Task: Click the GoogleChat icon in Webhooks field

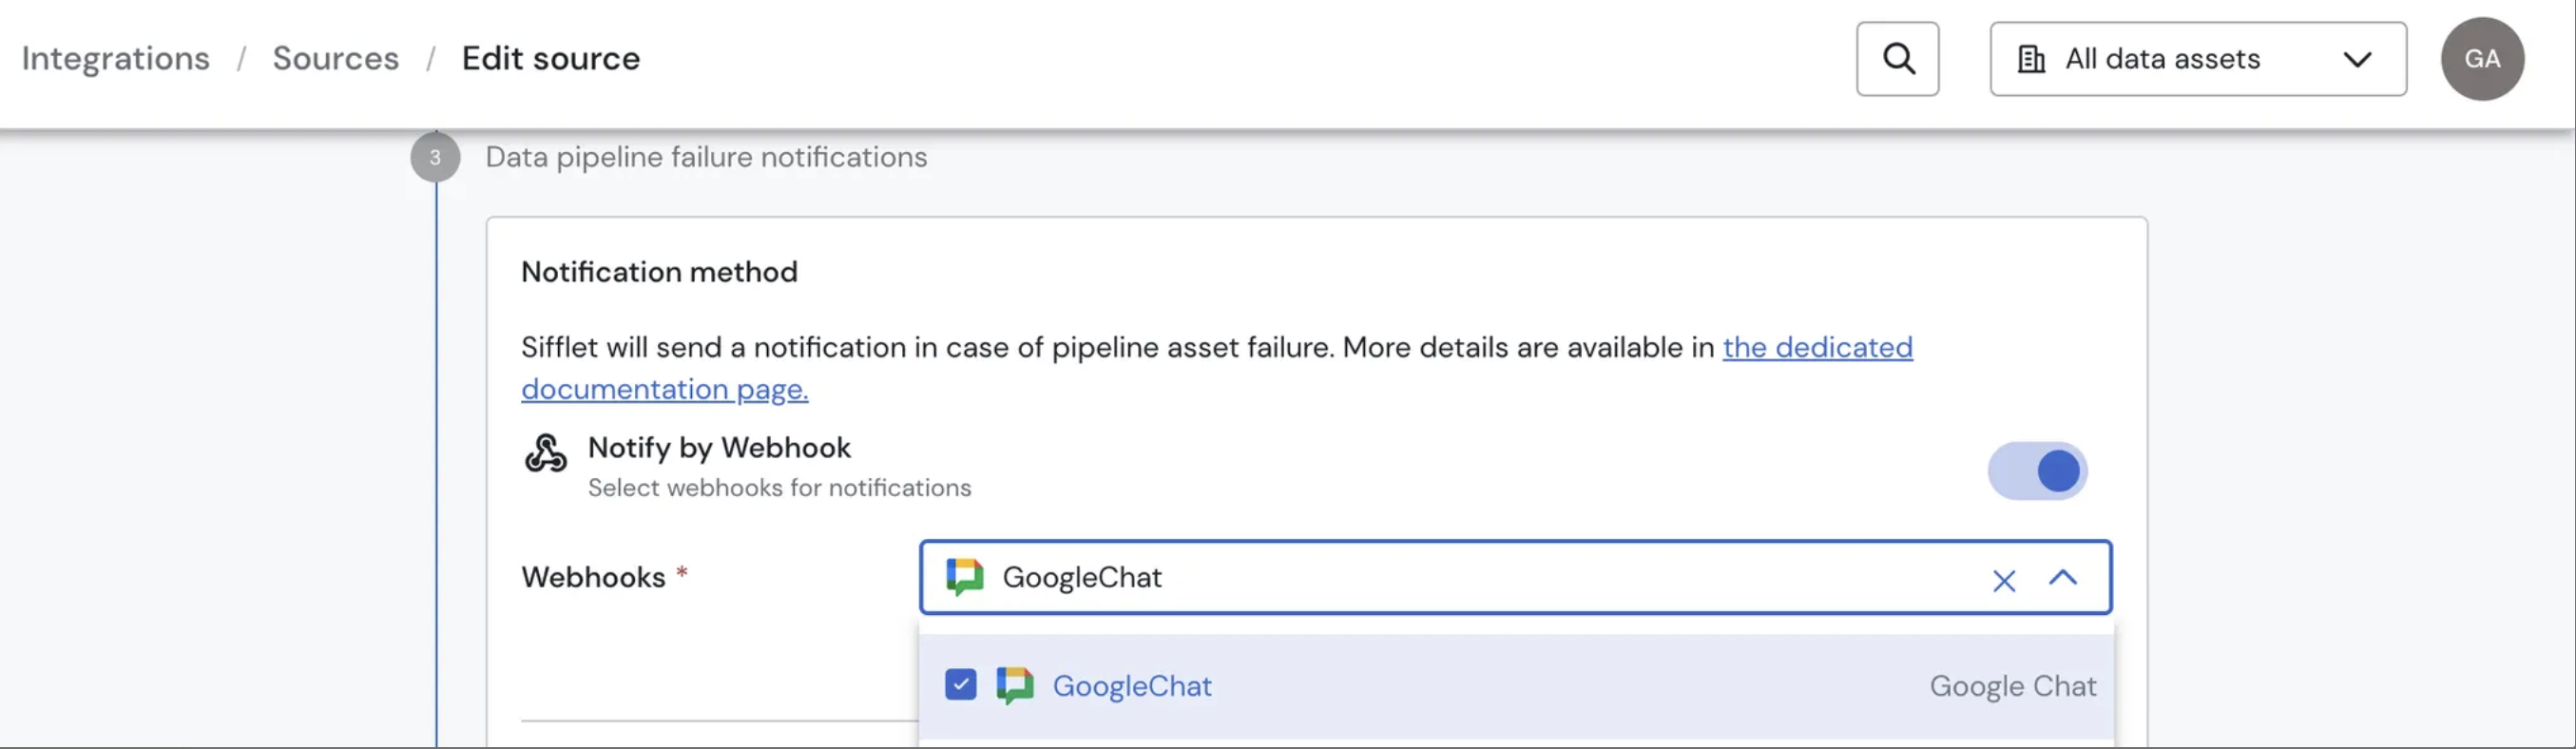Action: coord(965,577)
